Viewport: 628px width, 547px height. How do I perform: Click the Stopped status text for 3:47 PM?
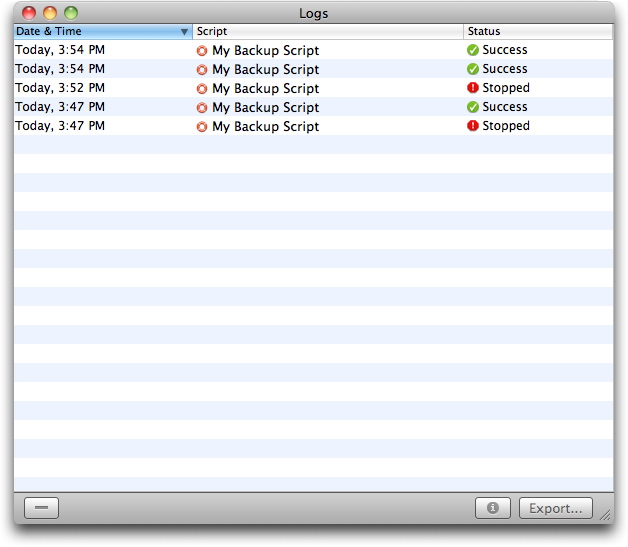click(506, 126)
